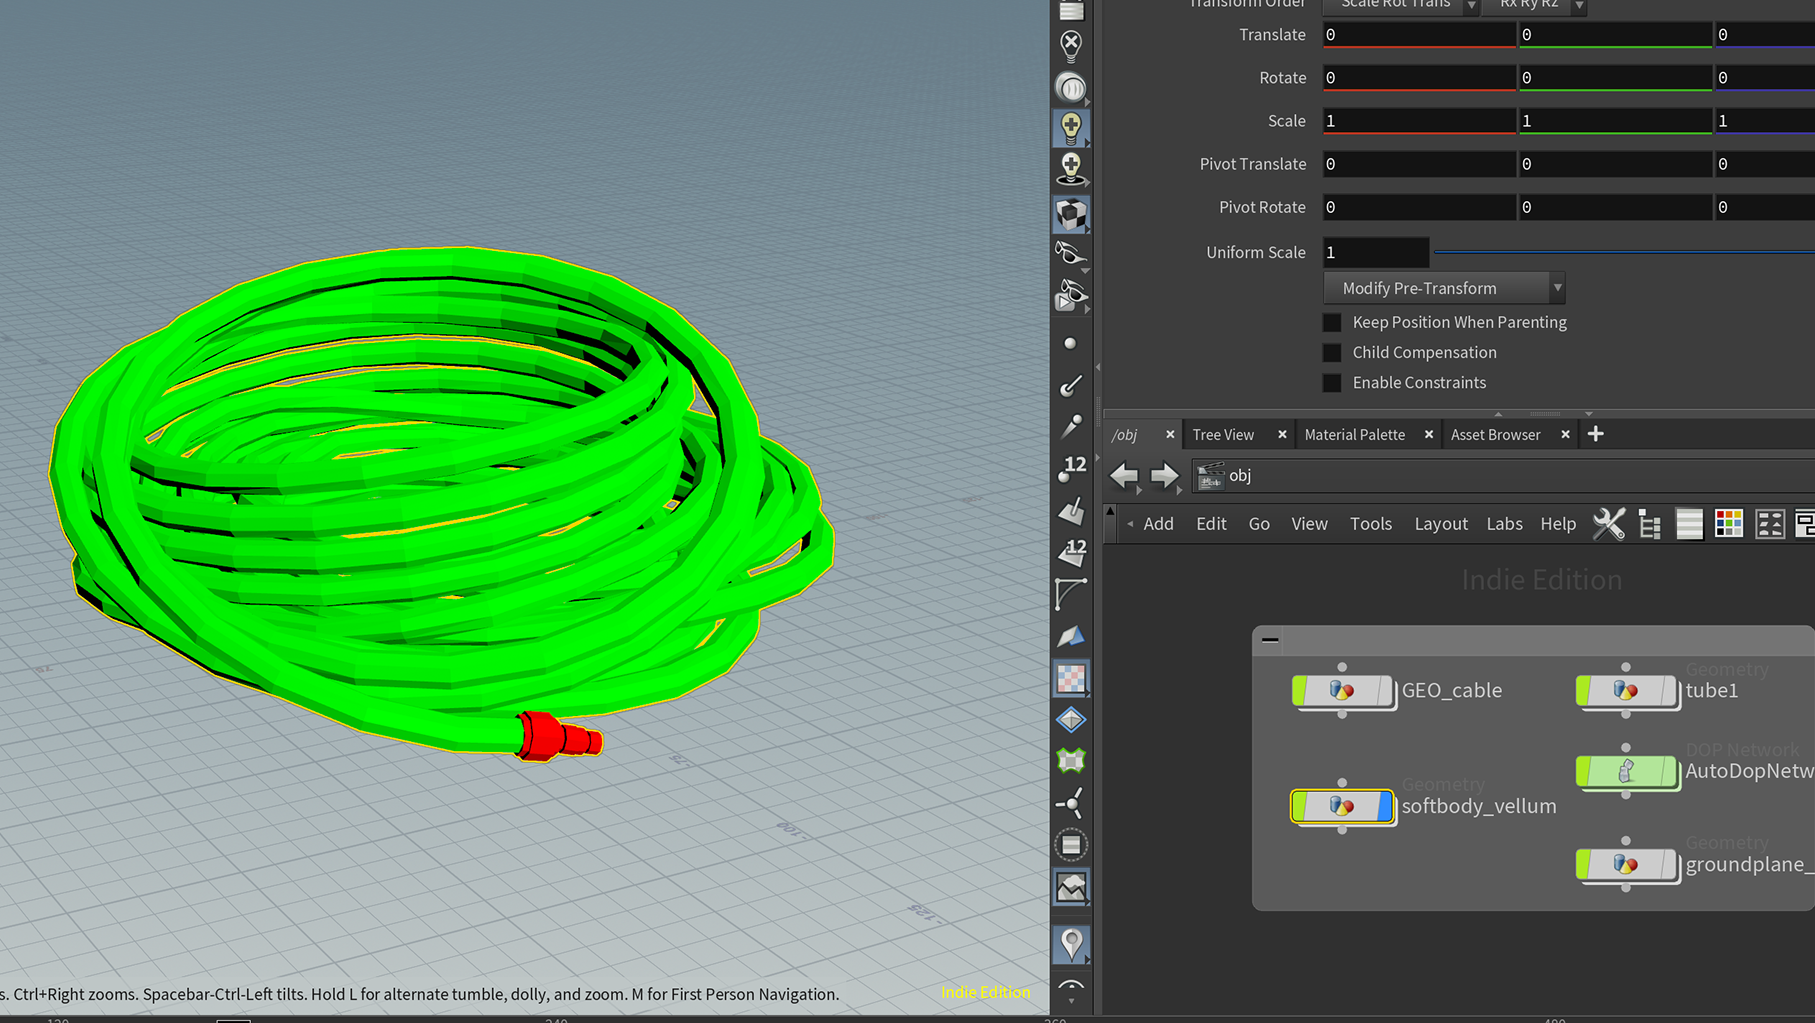The width and height of the screenshot is (1815, 1023).
Task: Toggle primitive hulls curve icon
Action: [x=1071, y=594]
